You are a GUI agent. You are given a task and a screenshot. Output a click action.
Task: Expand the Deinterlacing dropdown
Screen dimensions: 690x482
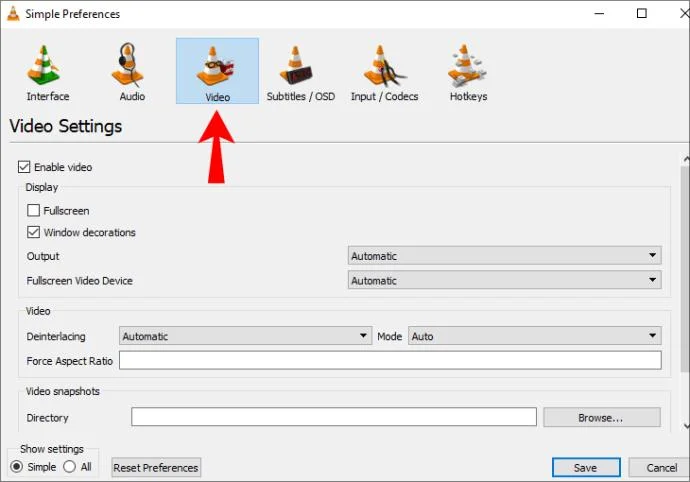246,336
